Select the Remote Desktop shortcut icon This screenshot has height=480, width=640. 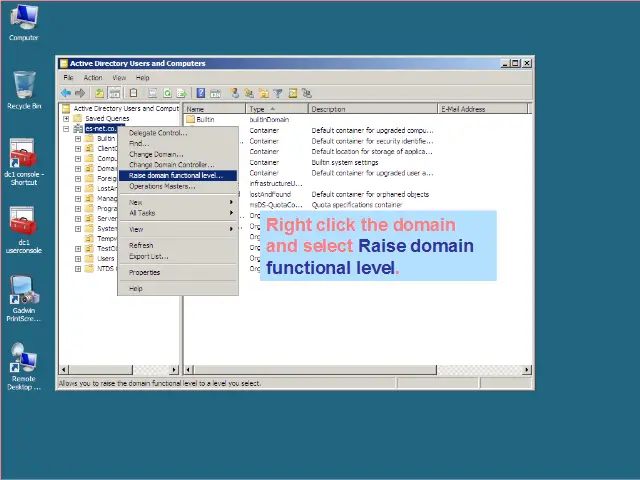24,367
